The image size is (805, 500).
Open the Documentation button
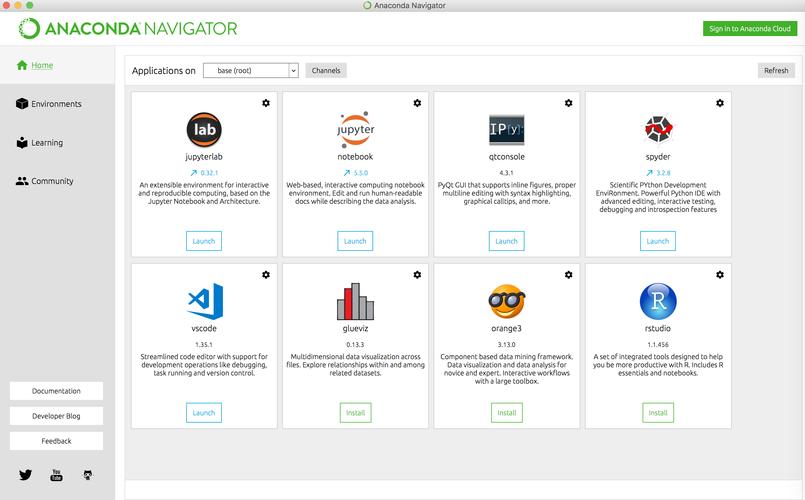56,391
